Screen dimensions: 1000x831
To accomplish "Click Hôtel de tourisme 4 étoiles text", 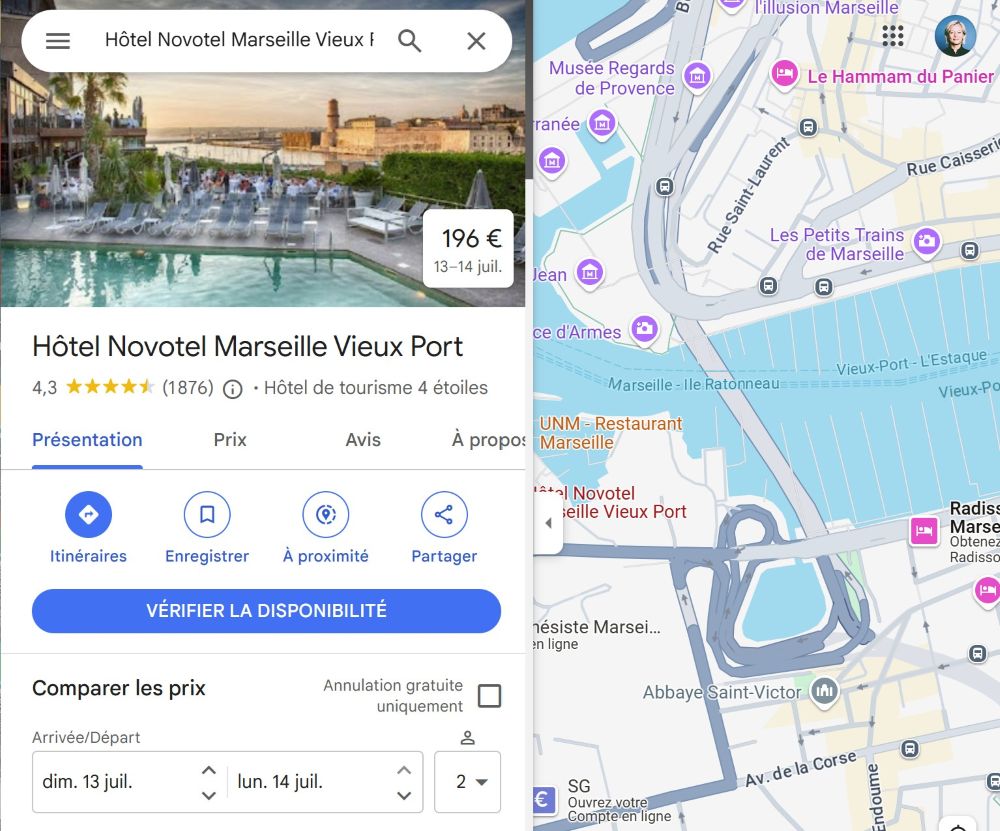I will pos(376,388).
